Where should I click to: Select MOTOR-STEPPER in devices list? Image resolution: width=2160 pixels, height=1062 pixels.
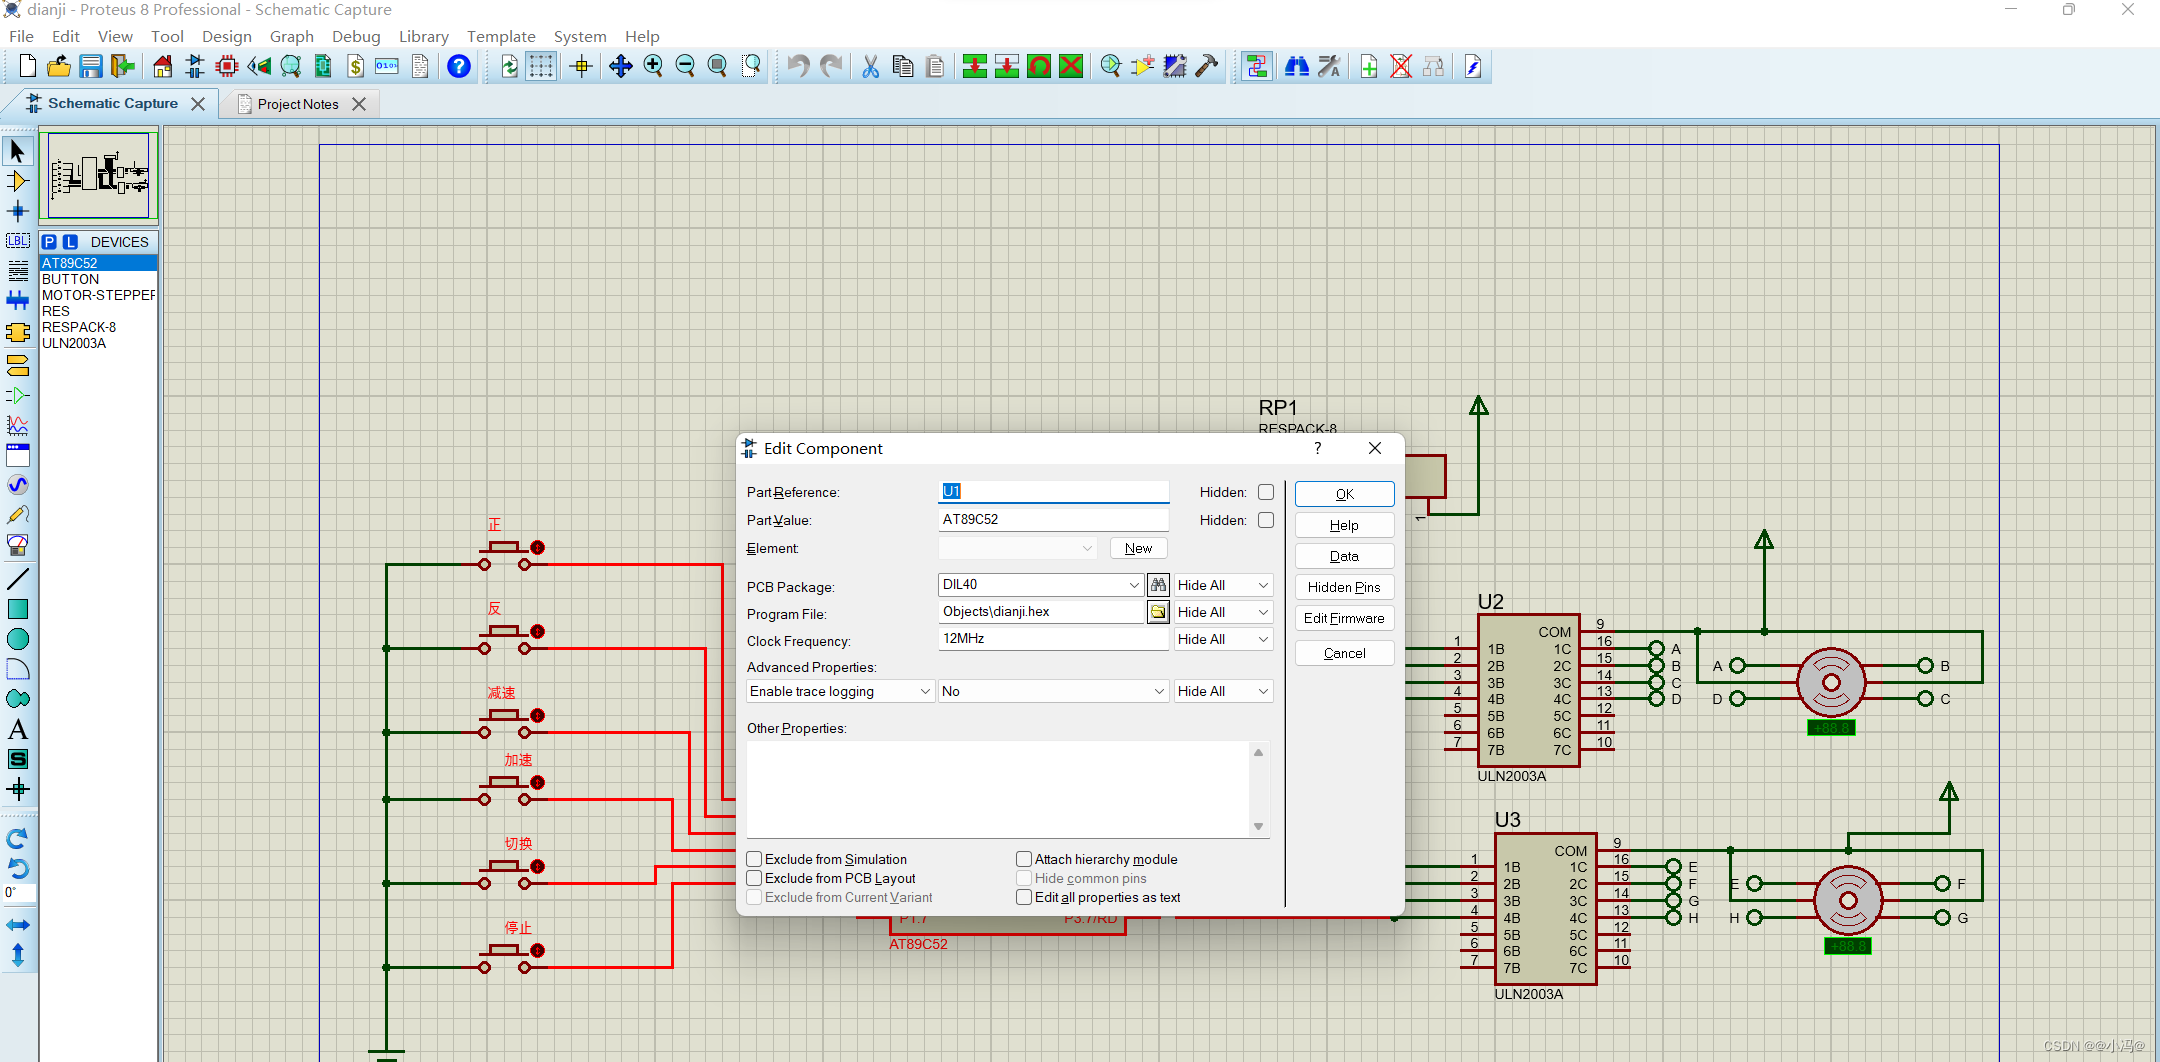(98, 295)
